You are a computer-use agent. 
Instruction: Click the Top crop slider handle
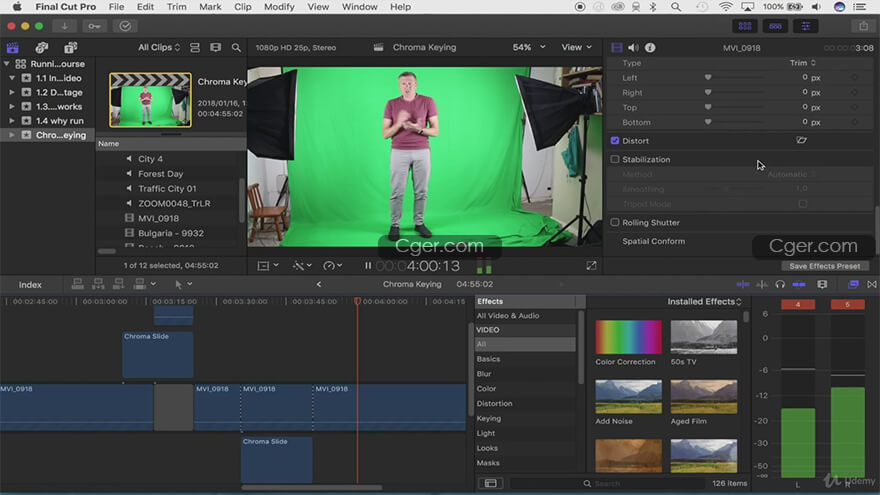click(x=708, y=107)
